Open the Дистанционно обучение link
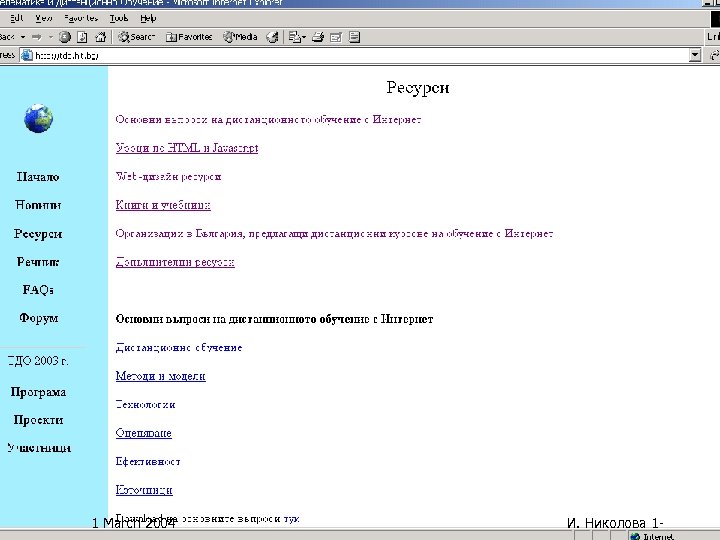 pyautogui.click(x=179, y=348)
